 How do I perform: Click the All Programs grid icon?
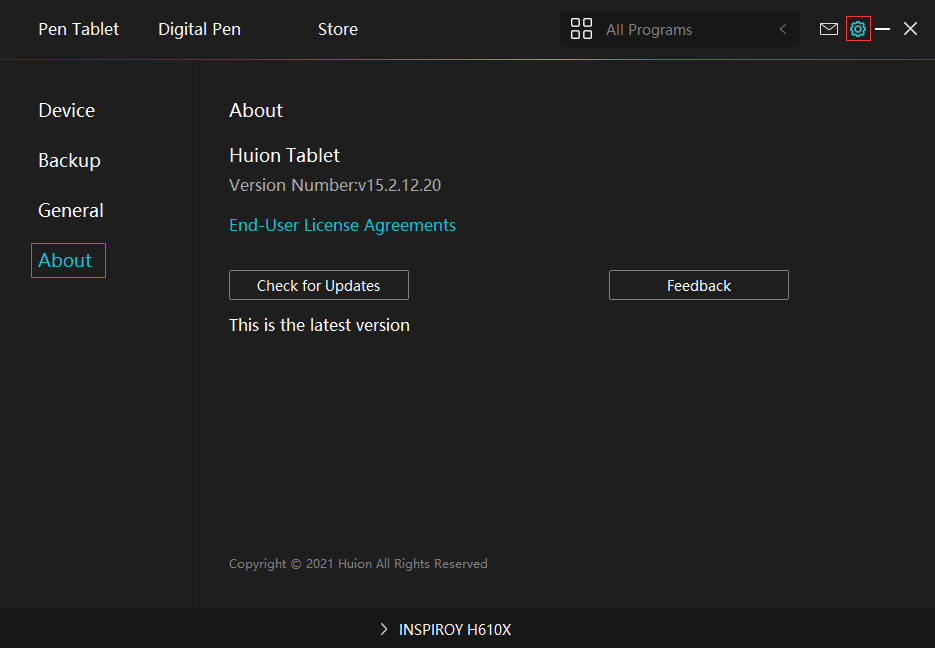click(581, 30)
